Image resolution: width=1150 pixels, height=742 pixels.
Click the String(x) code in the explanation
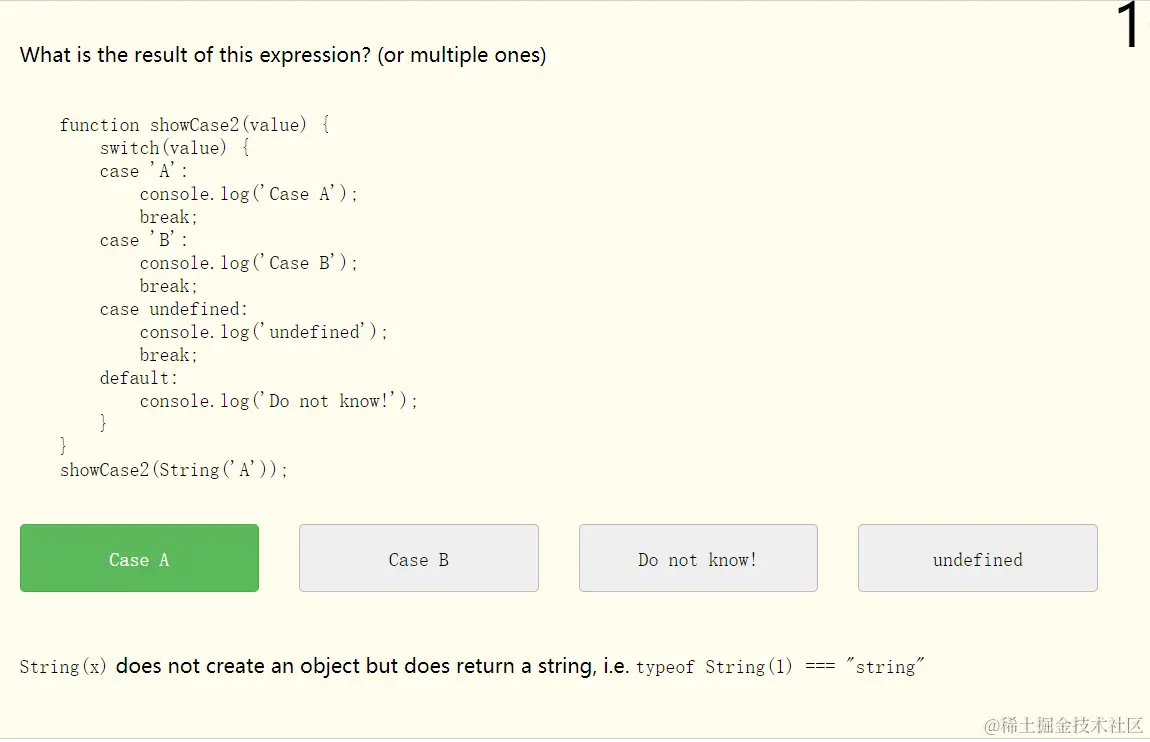pyautogui.click(x=63, y=667)
